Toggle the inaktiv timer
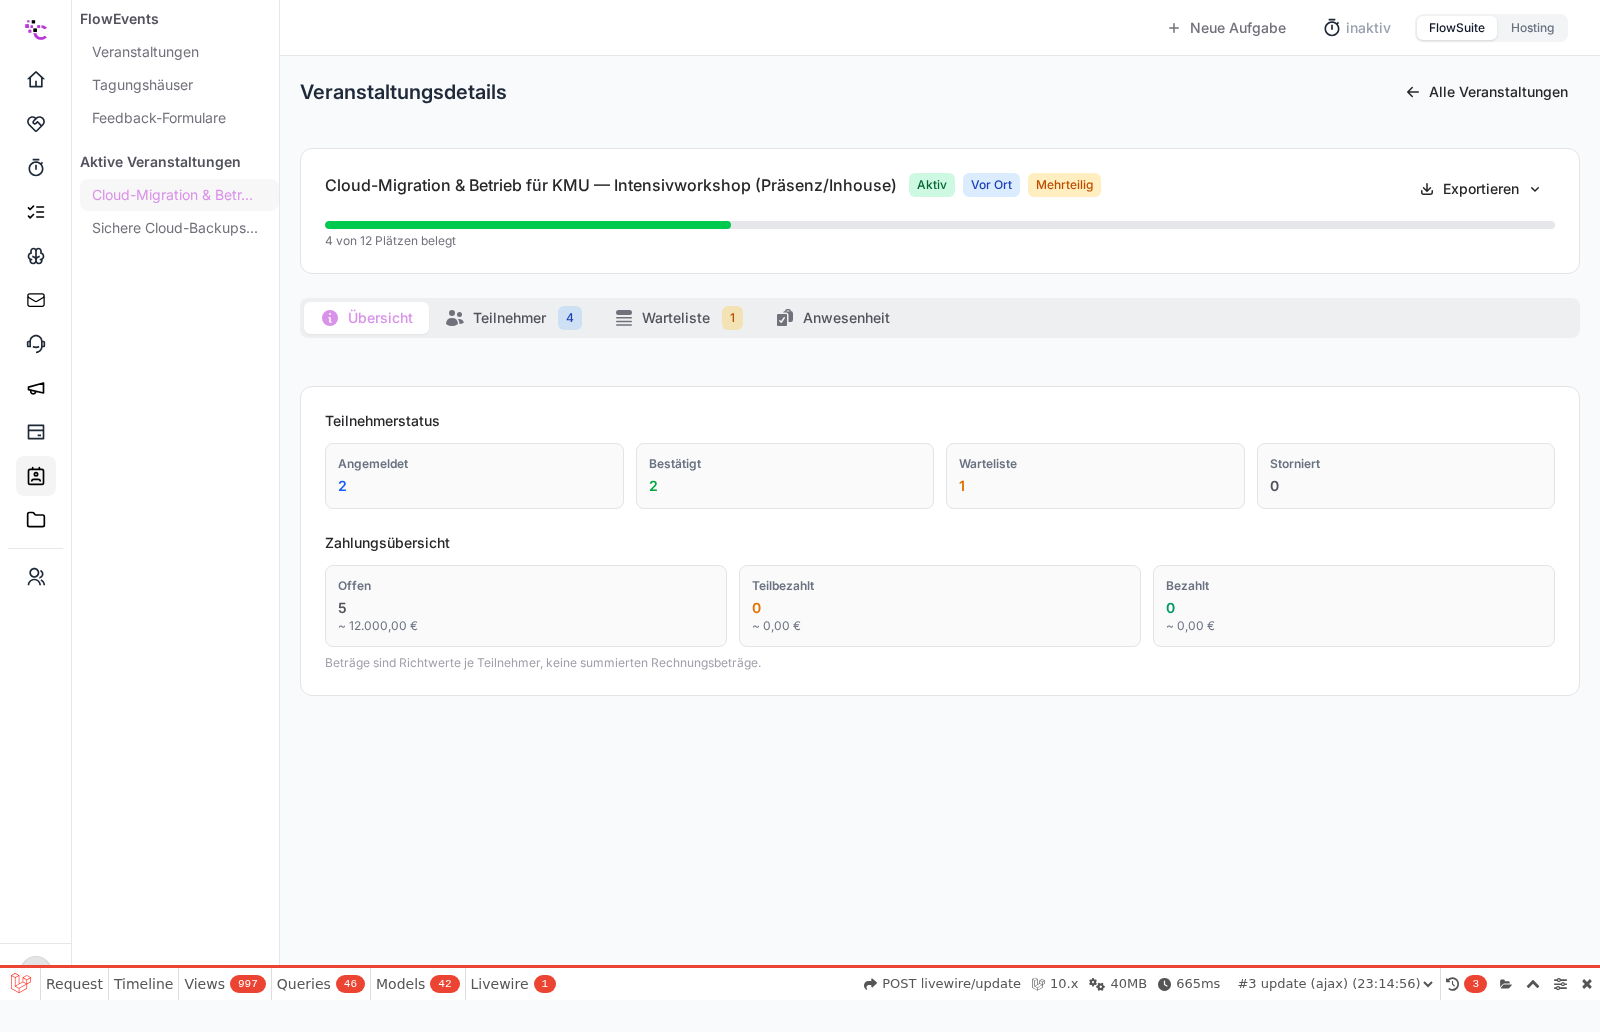Viewport: 1600px width, 1032px height. (x=1357, y=28)
